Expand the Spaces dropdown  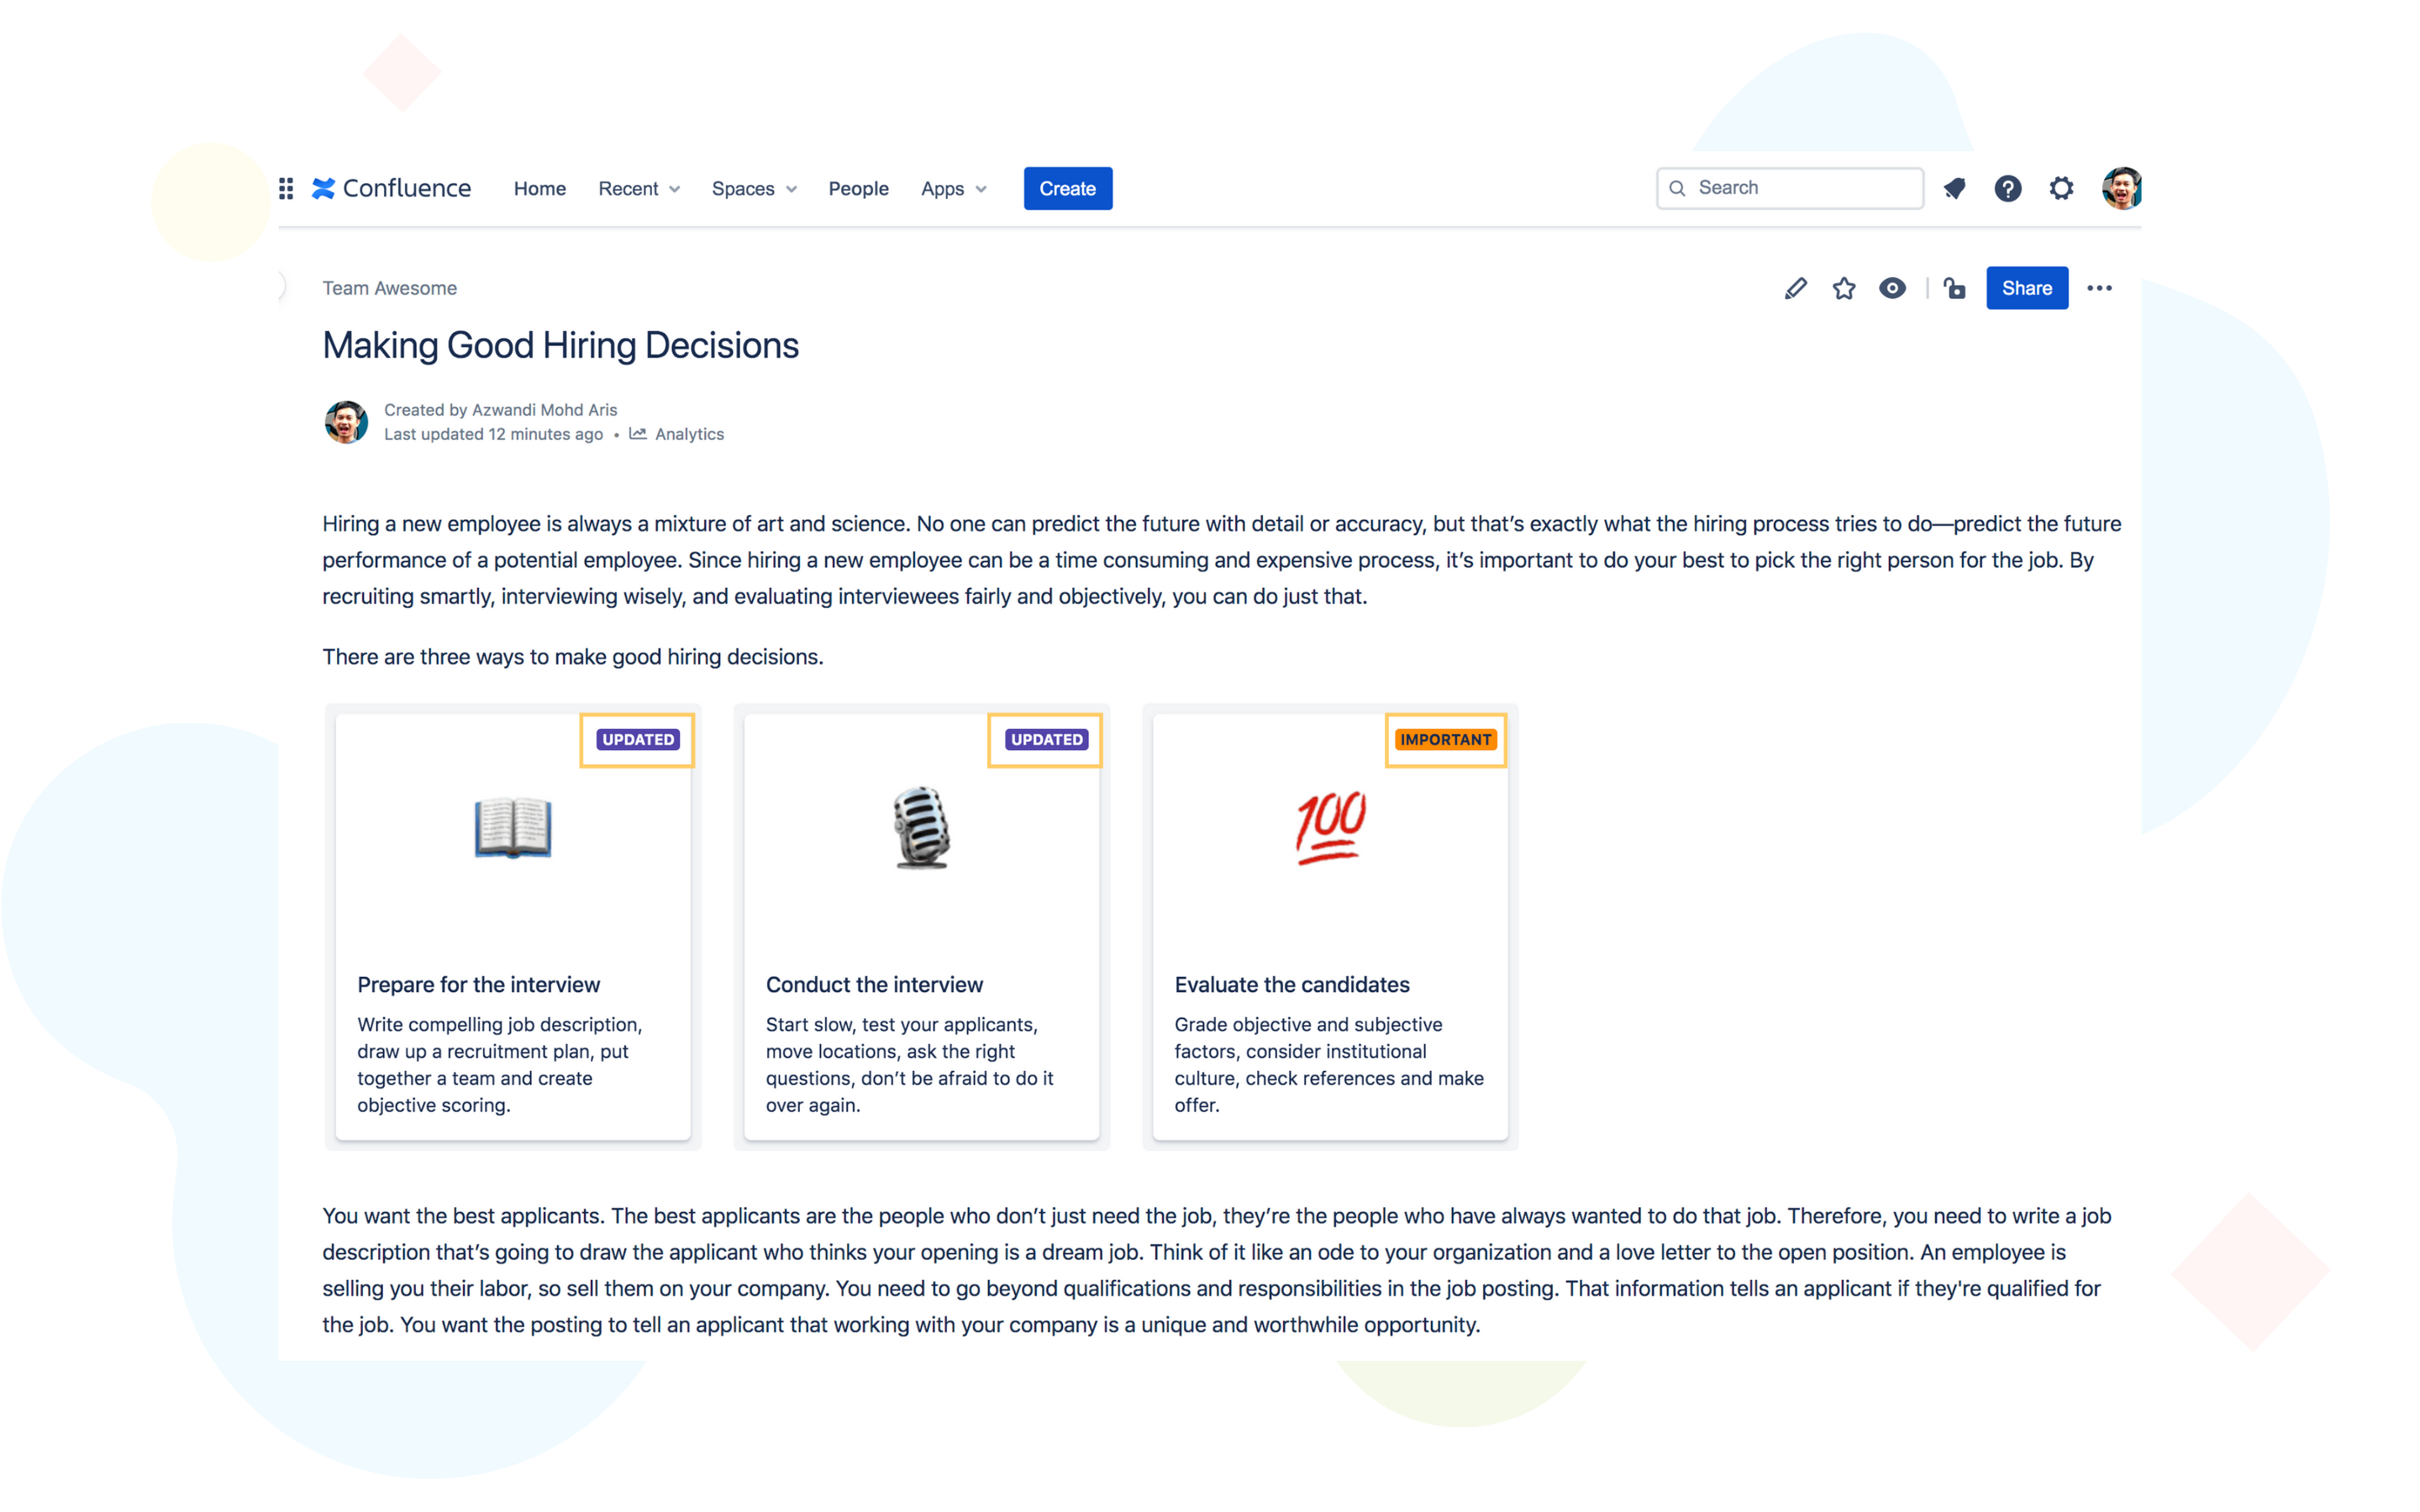[x=754, y=188]
